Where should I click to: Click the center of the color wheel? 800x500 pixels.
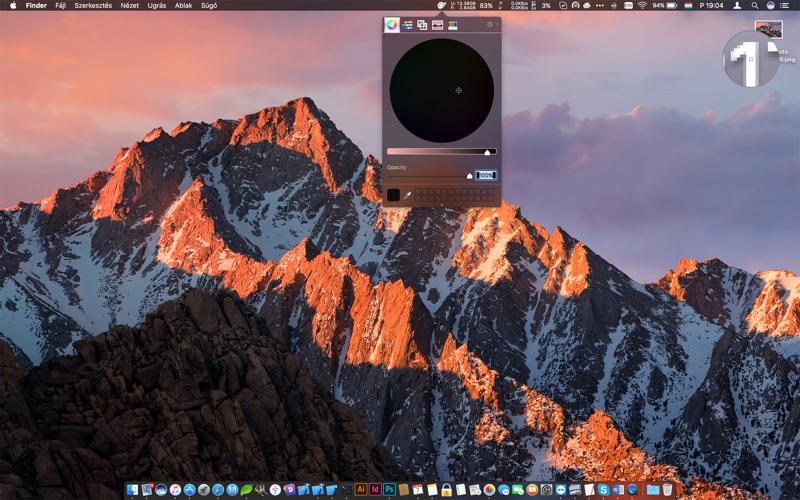[x=441, y=91]
